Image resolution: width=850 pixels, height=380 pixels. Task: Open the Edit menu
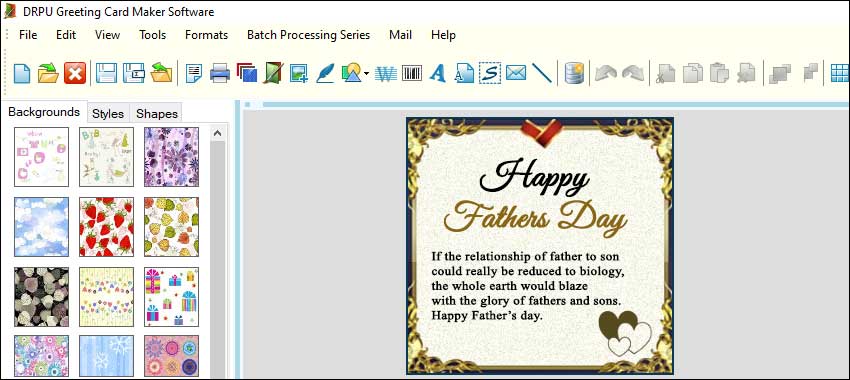pos(66,35)
